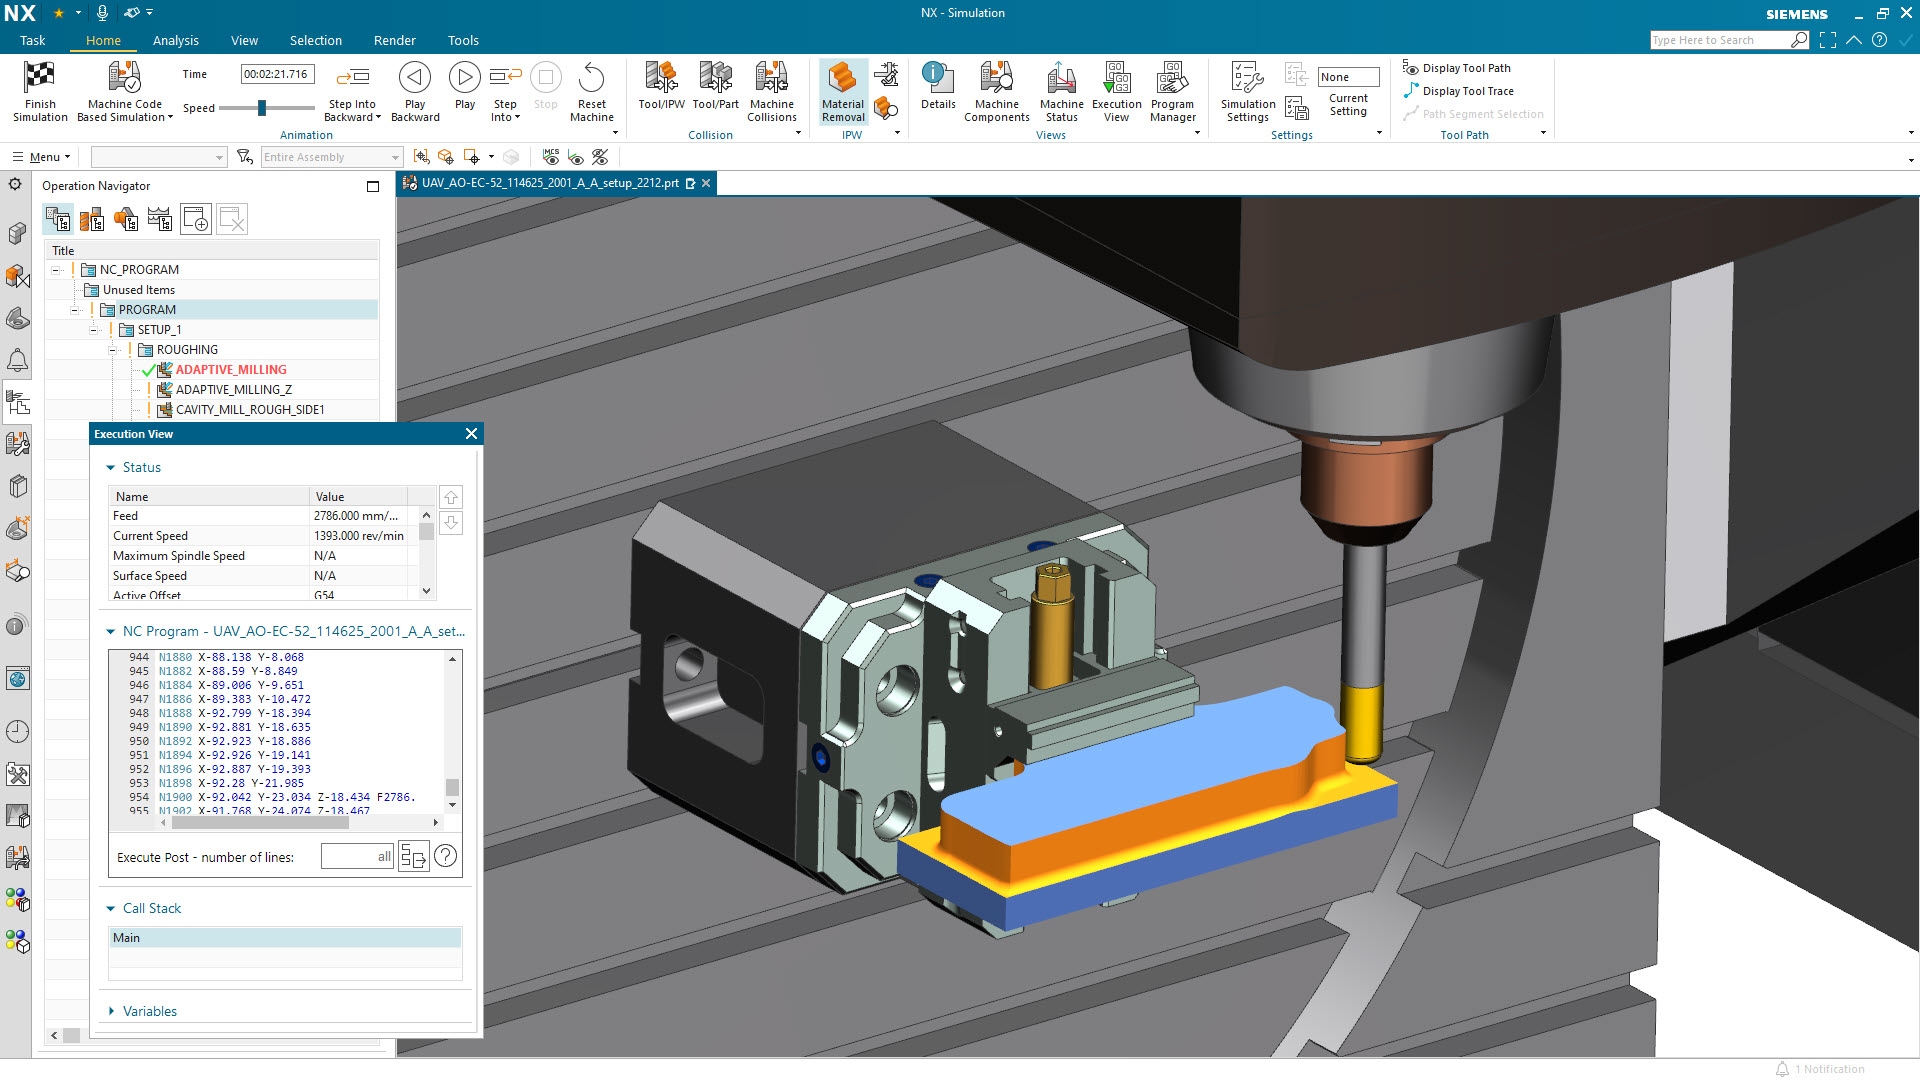Click the Type Here to Search box
The image size is (1920, 1080).
(x=1719, y=40)
